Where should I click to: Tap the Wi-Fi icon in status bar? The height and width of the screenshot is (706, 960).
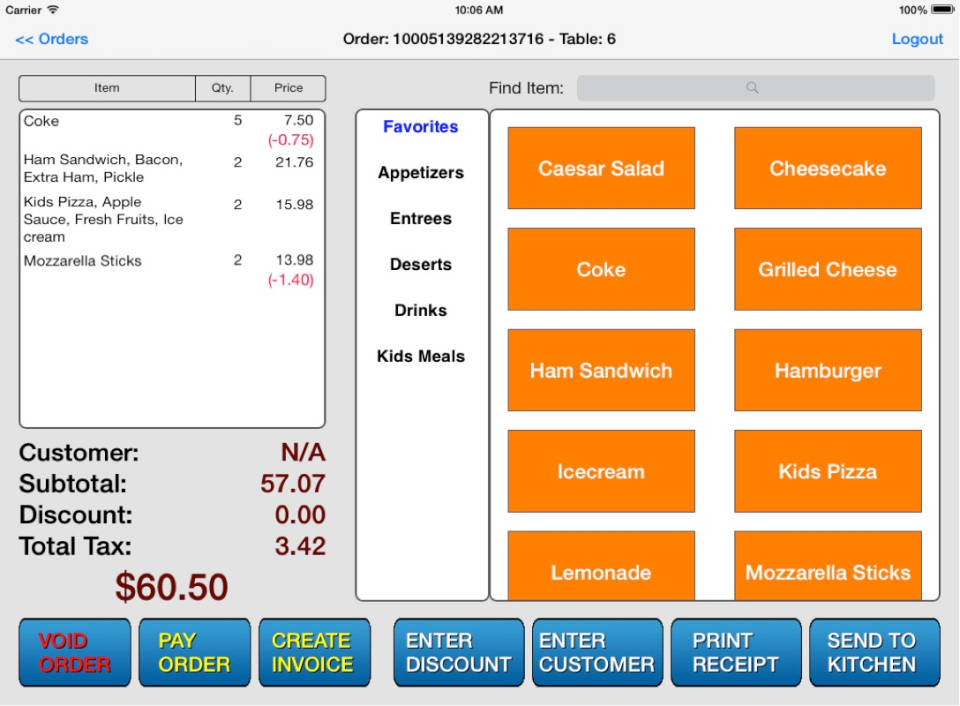click(53, 10)
